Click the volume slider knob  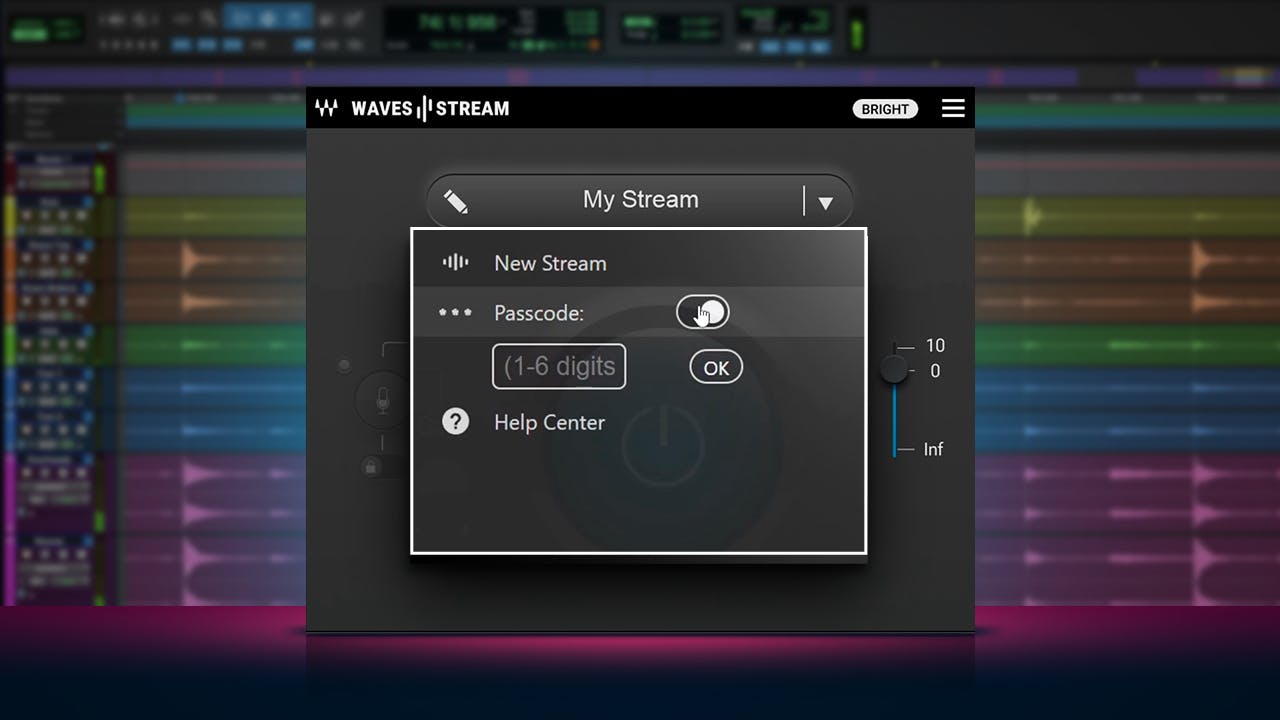[894, 369]
